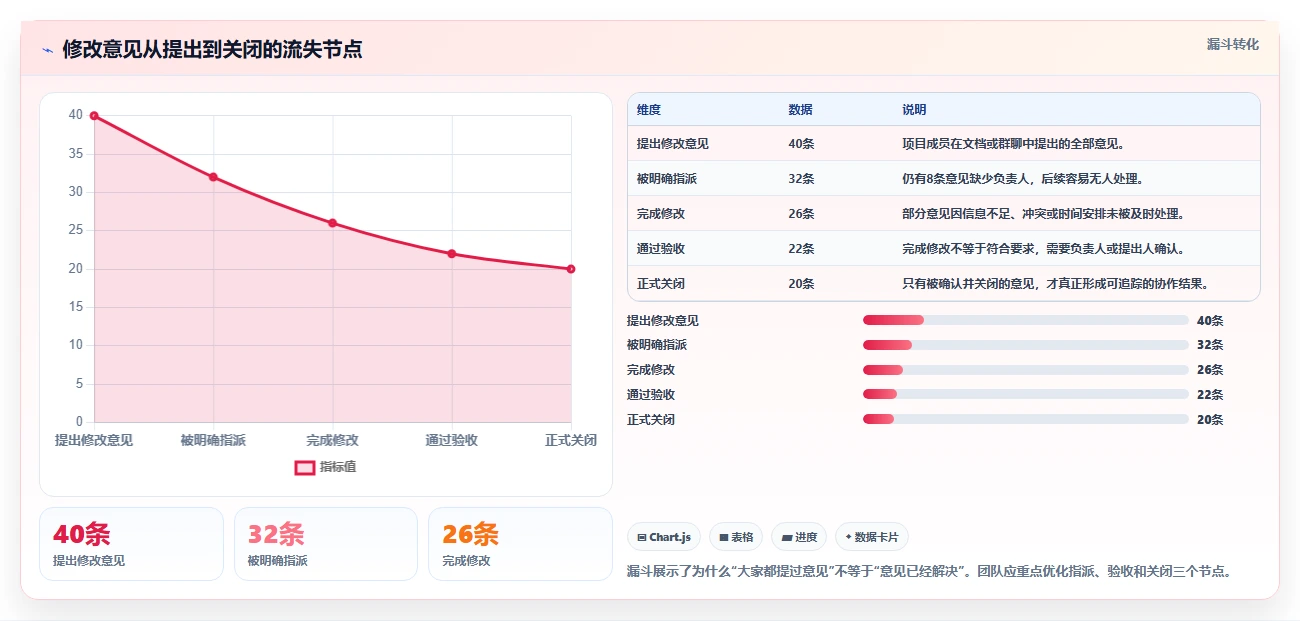Click the 数据卡片 tag
This screenshot has height=621, width=1300.
[x=872, y=537]
